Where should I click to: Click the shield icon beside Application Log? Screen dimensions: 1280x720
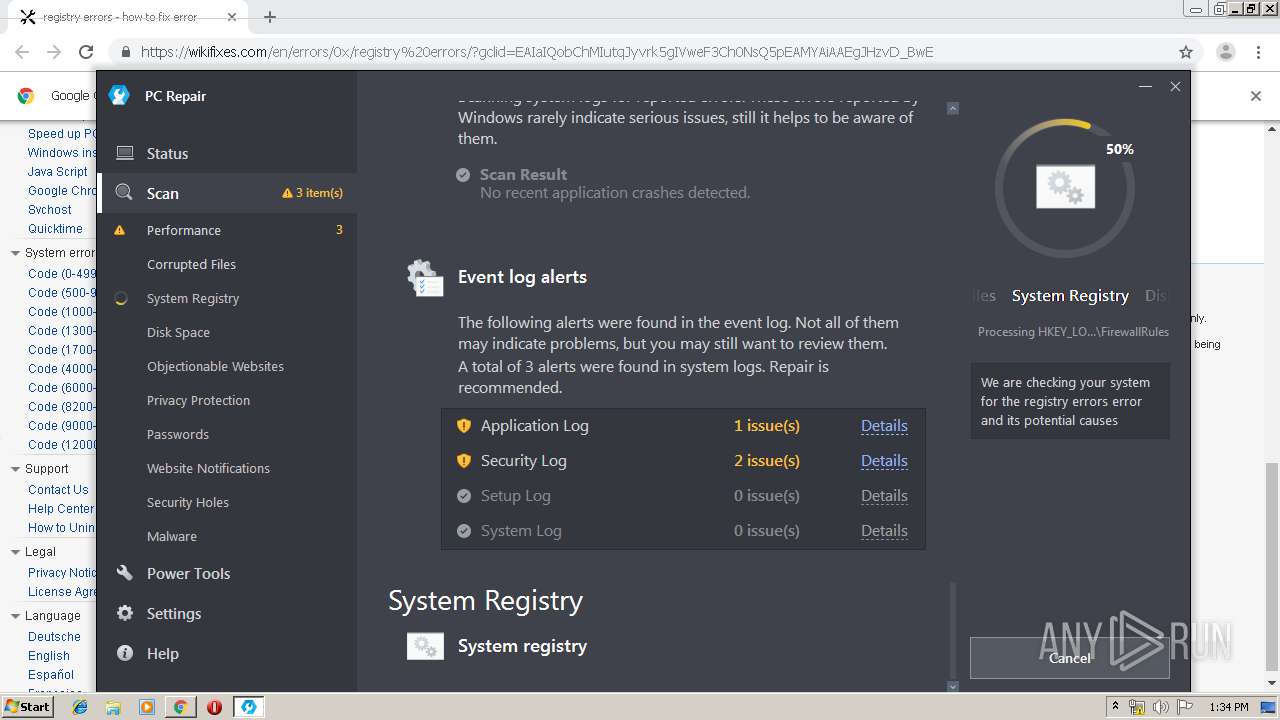pyautogui.click(x=464, y=426)
